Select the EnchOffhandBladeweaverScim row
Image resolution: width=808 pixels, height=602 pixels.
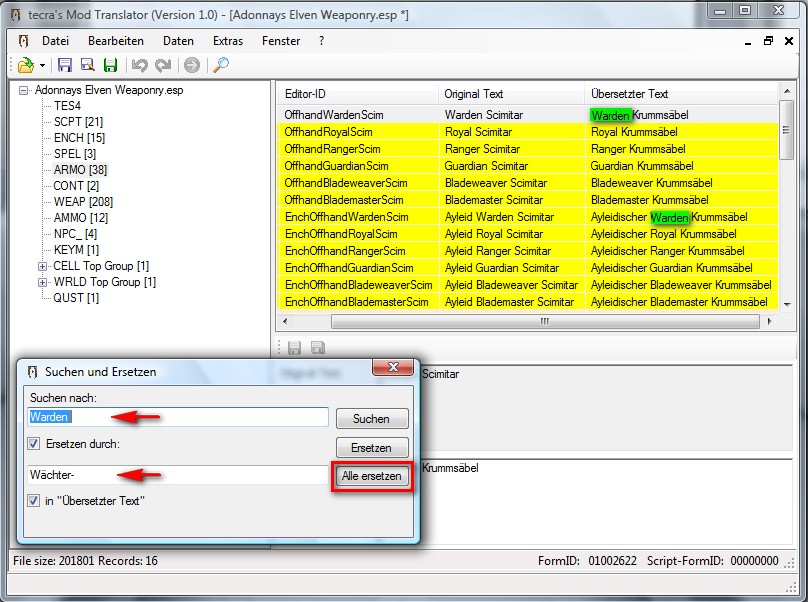click(x=528, y=285)
